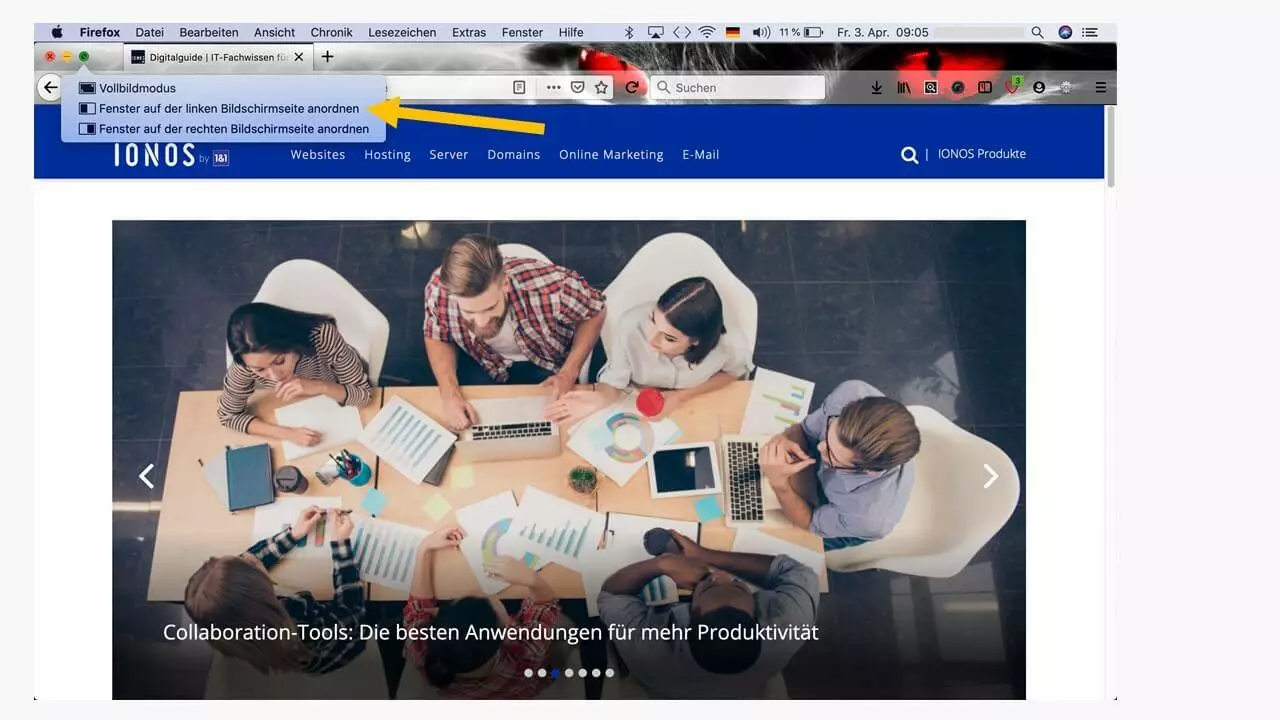
Task: Open the Firefox hamburger menu
Action: 1100,88
